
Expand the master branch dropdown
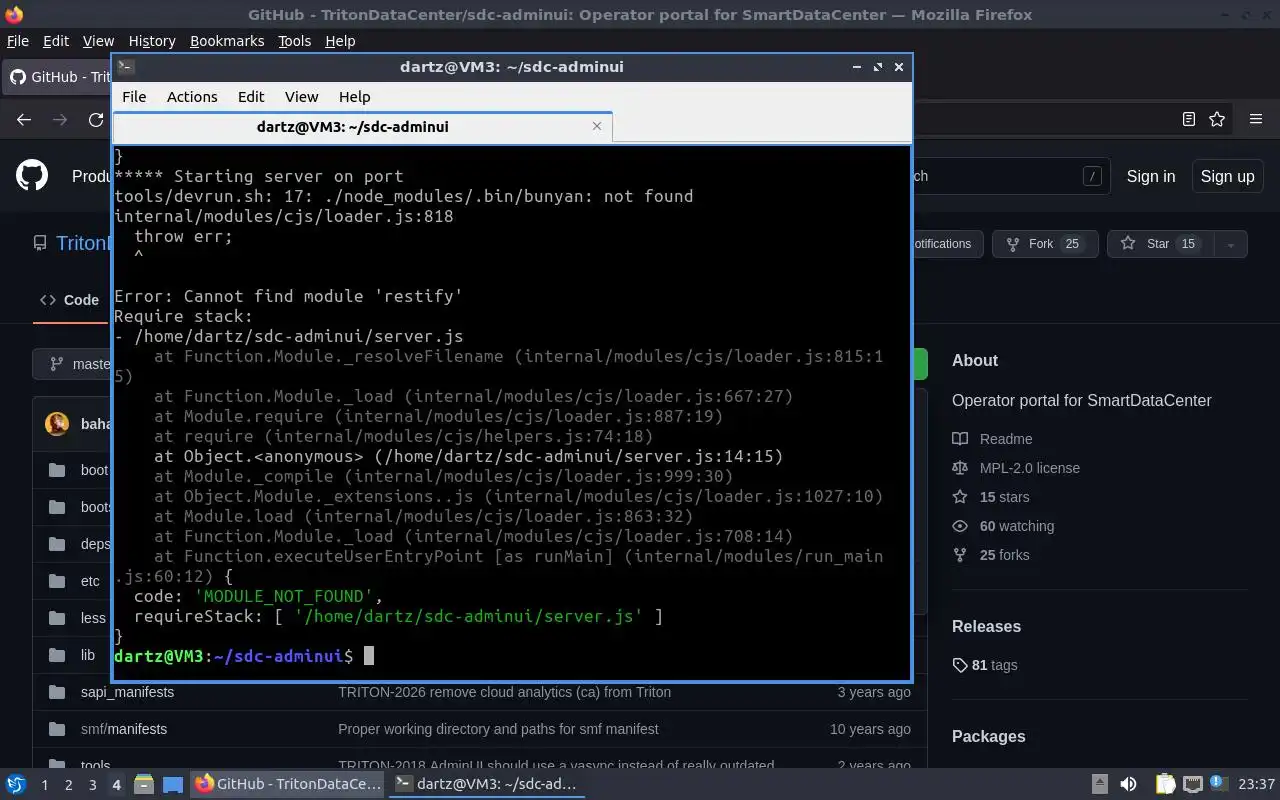[x=74, y=364]
